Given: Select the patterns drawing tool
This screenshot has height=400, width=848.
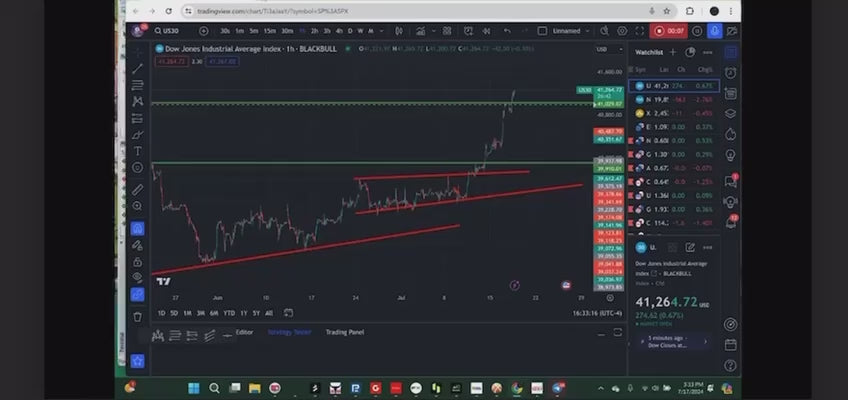Looking at the screenshot, I should click(137, 101).
